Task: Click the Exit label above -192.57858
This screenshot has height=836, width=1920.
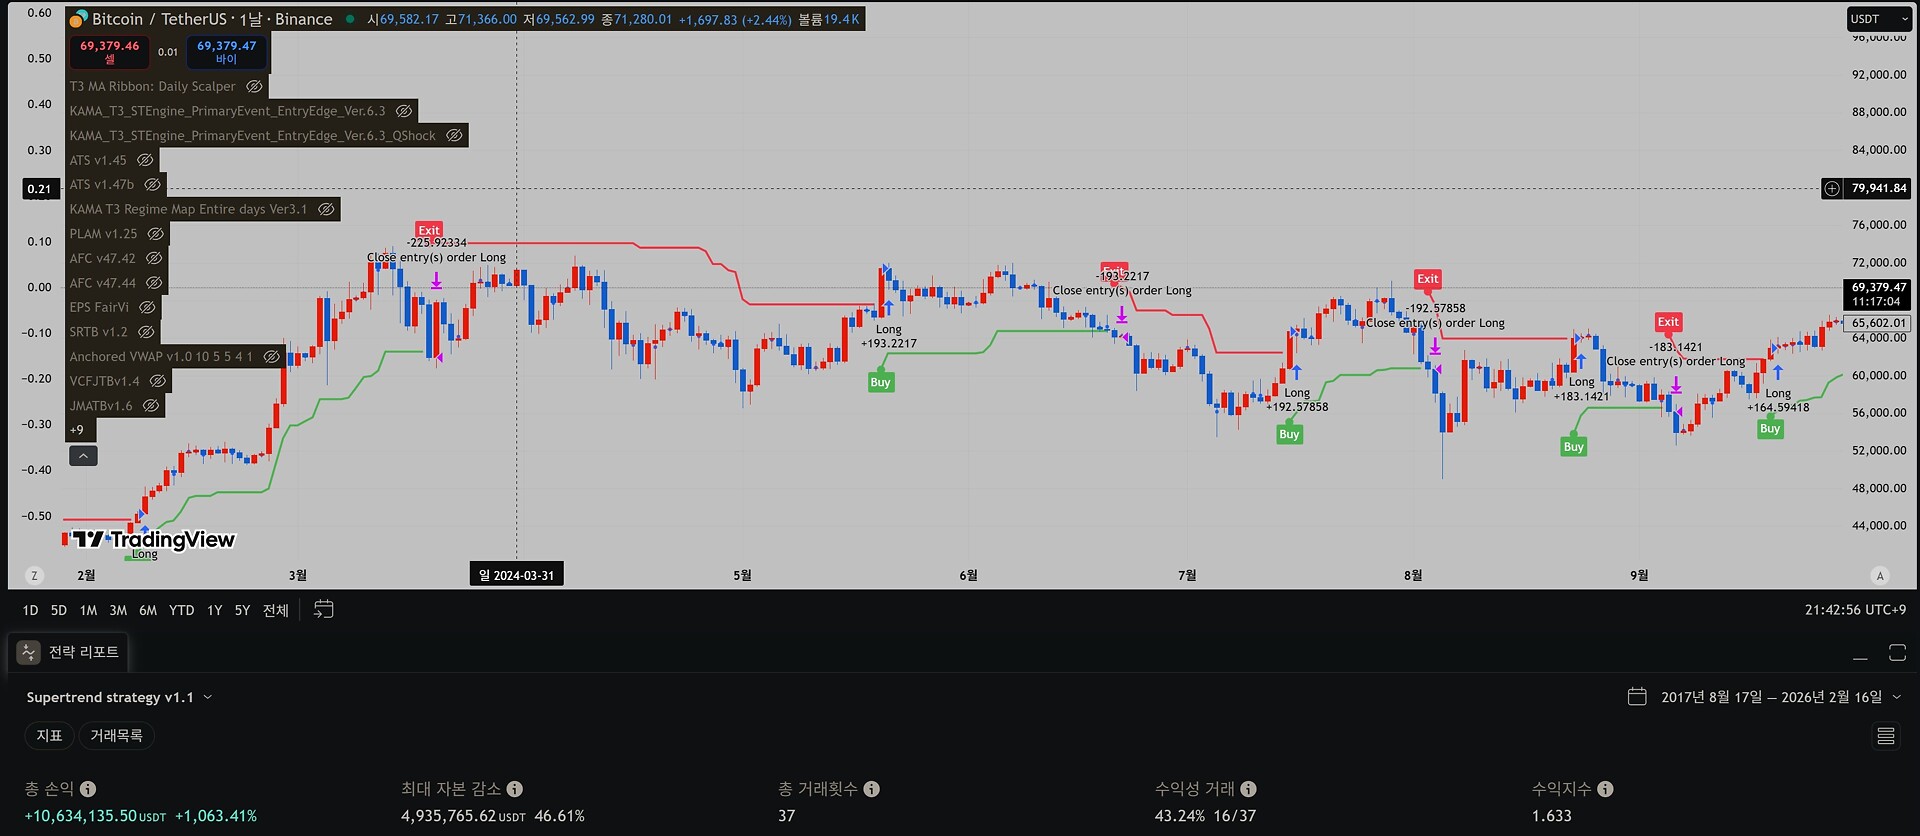Action: point(1428,279)
